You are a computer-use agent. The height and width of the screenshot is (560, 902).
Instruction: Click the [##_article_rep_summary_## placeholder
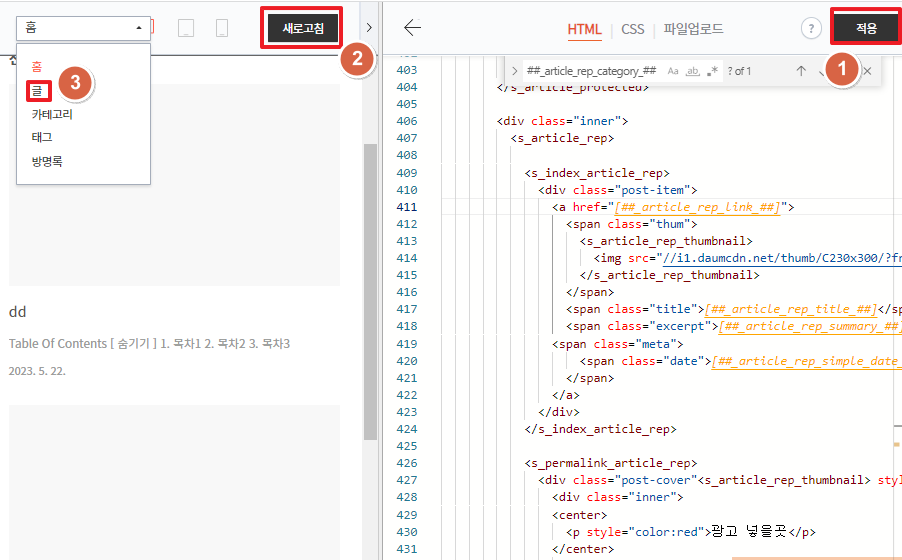[809, 326]
